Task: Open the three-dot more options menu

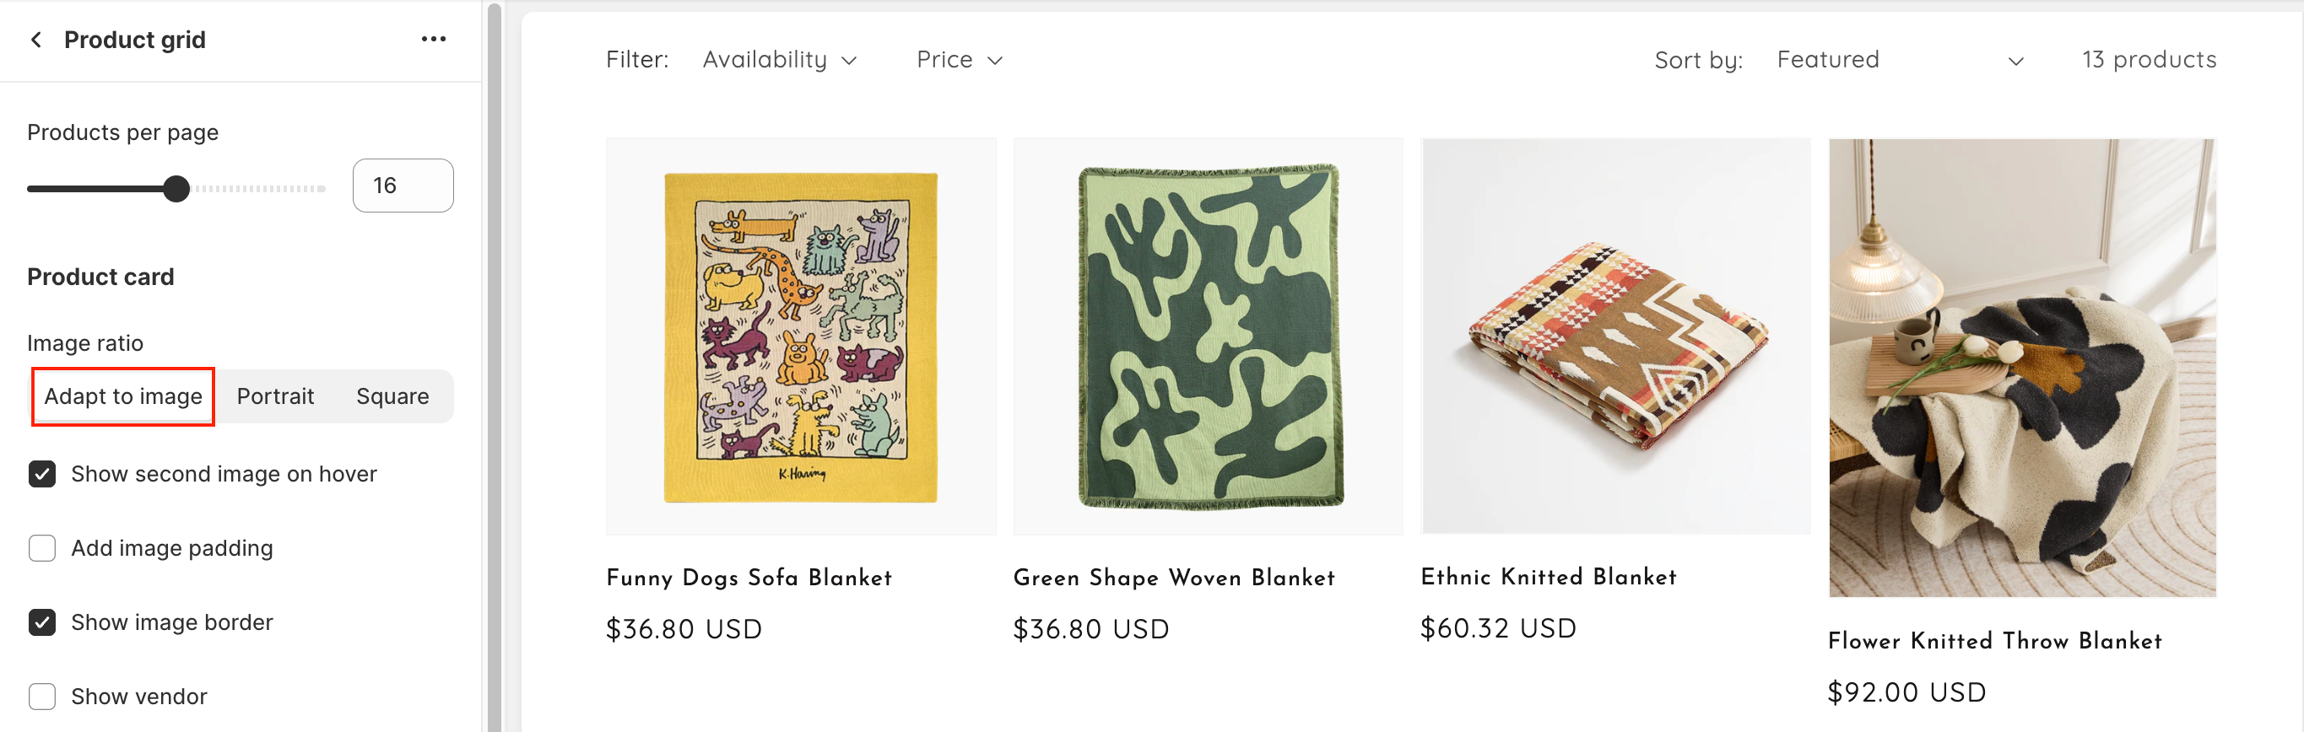Action: 433,39
